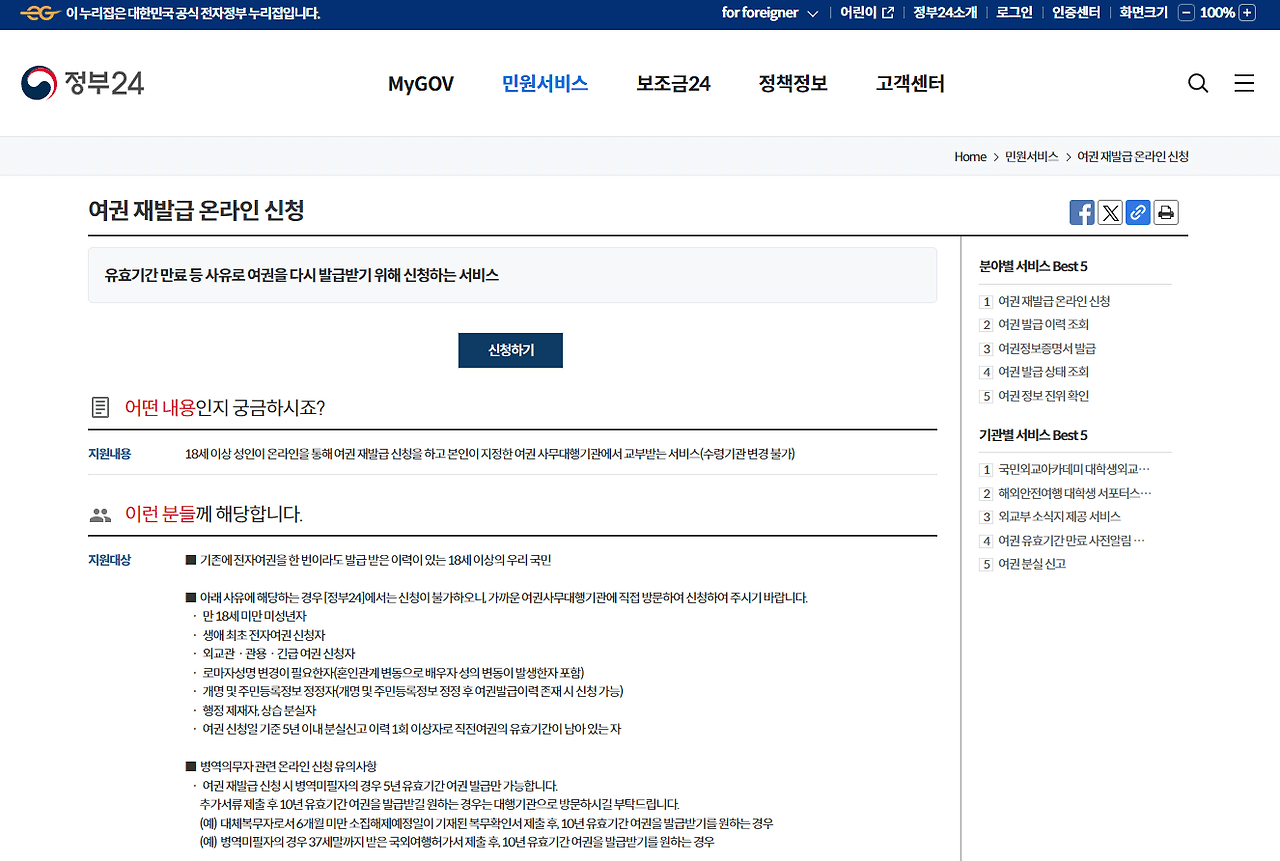The image size is (1280, 861).
Task: Copy the page URL link icon
Action: click(1137, 212)
